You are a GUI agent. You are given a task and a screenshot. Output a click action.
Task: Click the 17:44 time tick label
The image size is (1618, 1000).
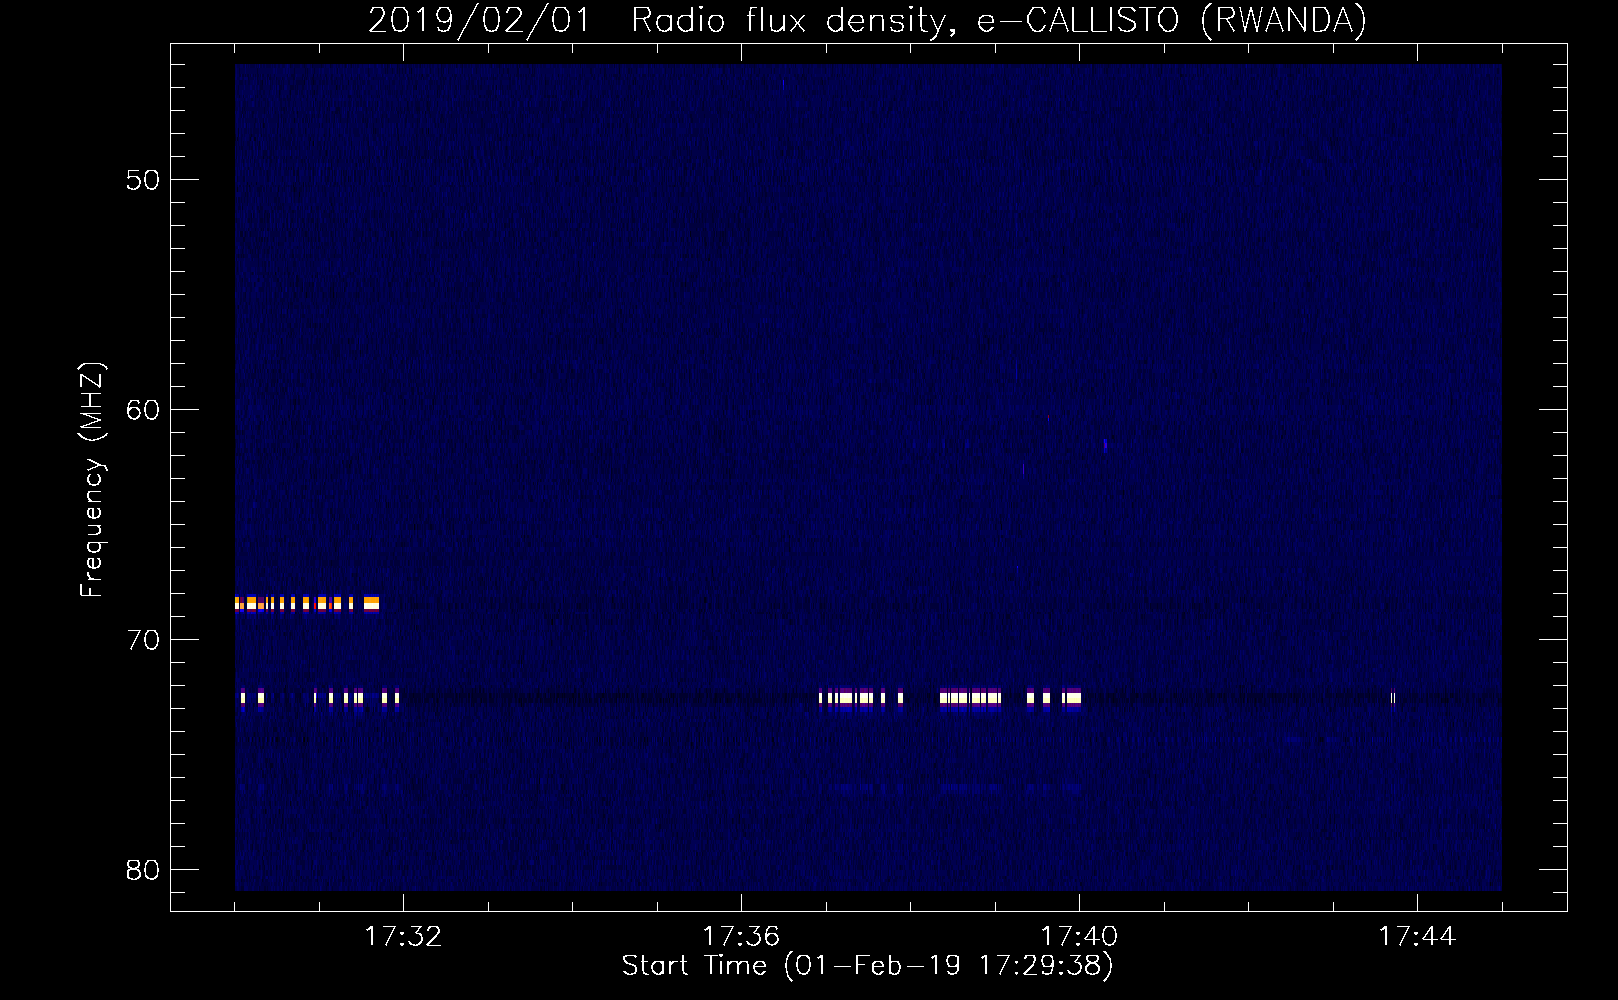tap(1417, 937)
